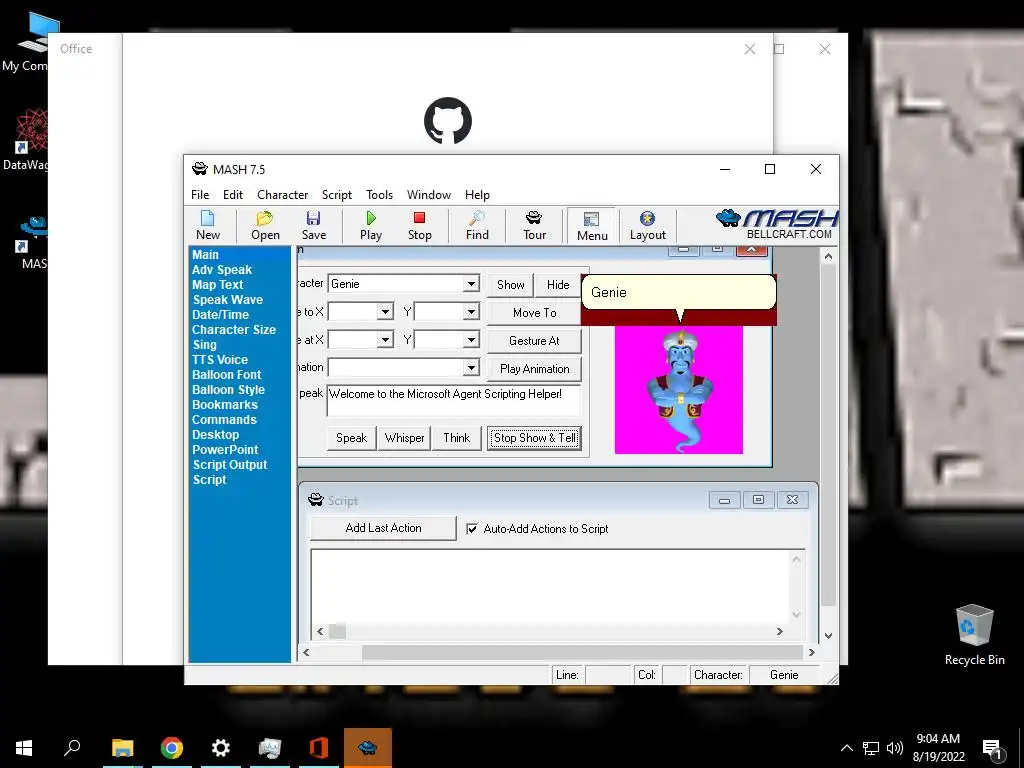Click the Move To button
The image size is (1024, 768).
tap(534, 313)
